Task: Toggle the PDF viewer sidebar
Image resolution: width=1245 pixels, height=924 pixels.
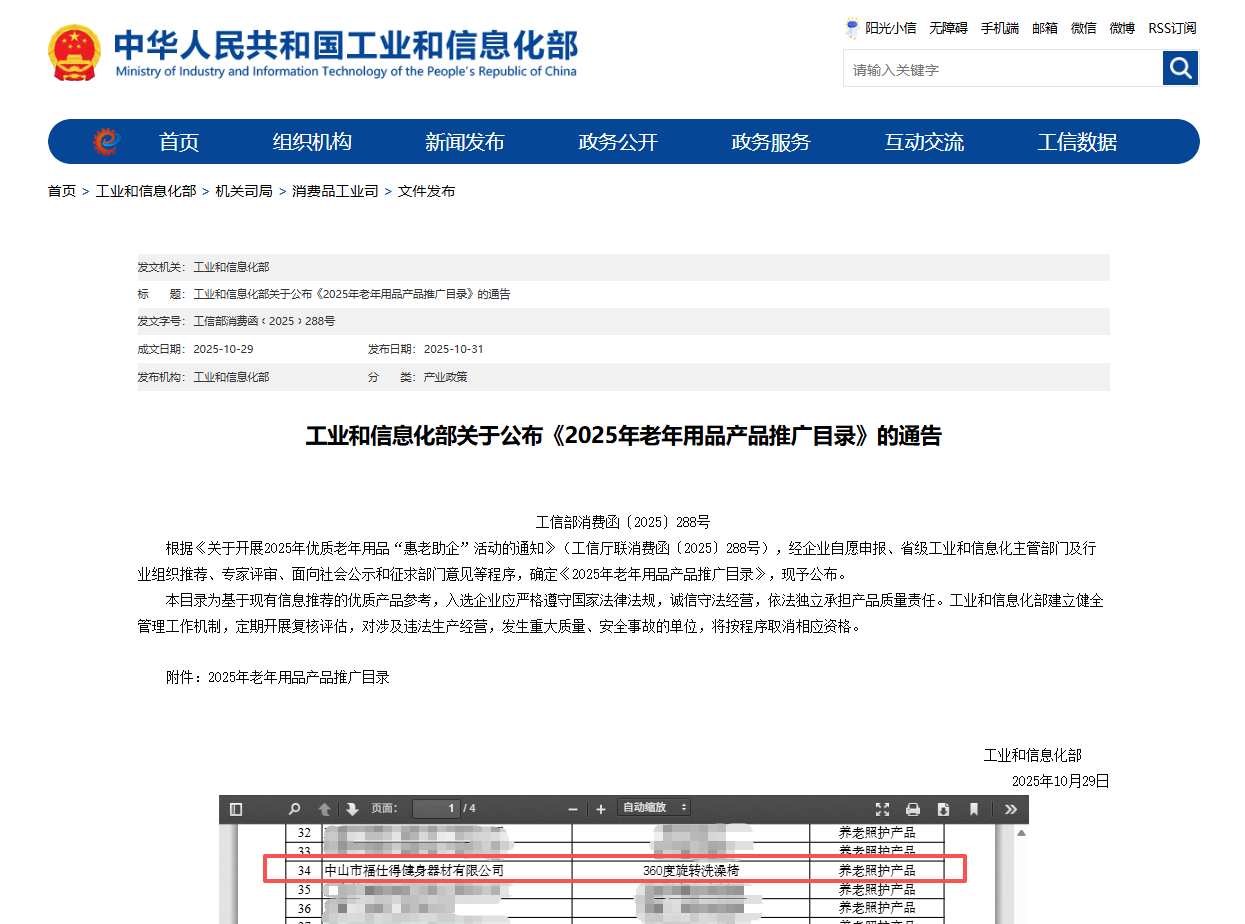Action: pyautogui.click(x=236, y=809)
